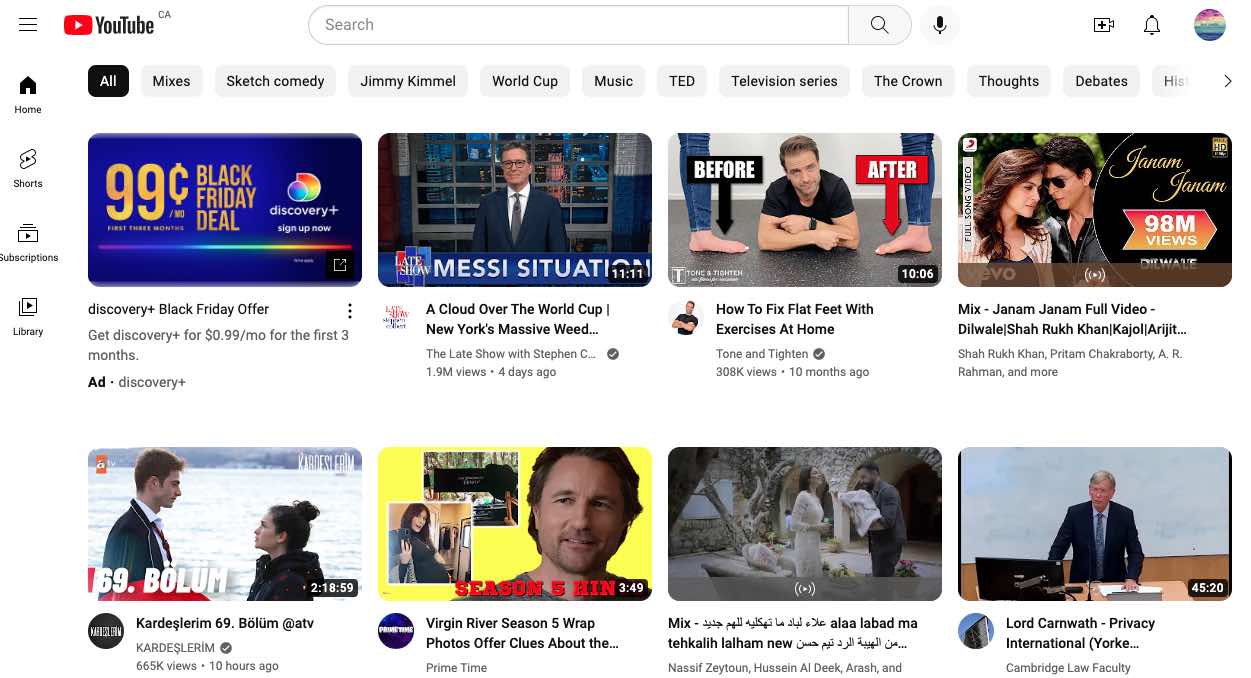Open the discovery+ Black Friday ad thumbnail
1251x678 pixels.
tap(225, 210)
